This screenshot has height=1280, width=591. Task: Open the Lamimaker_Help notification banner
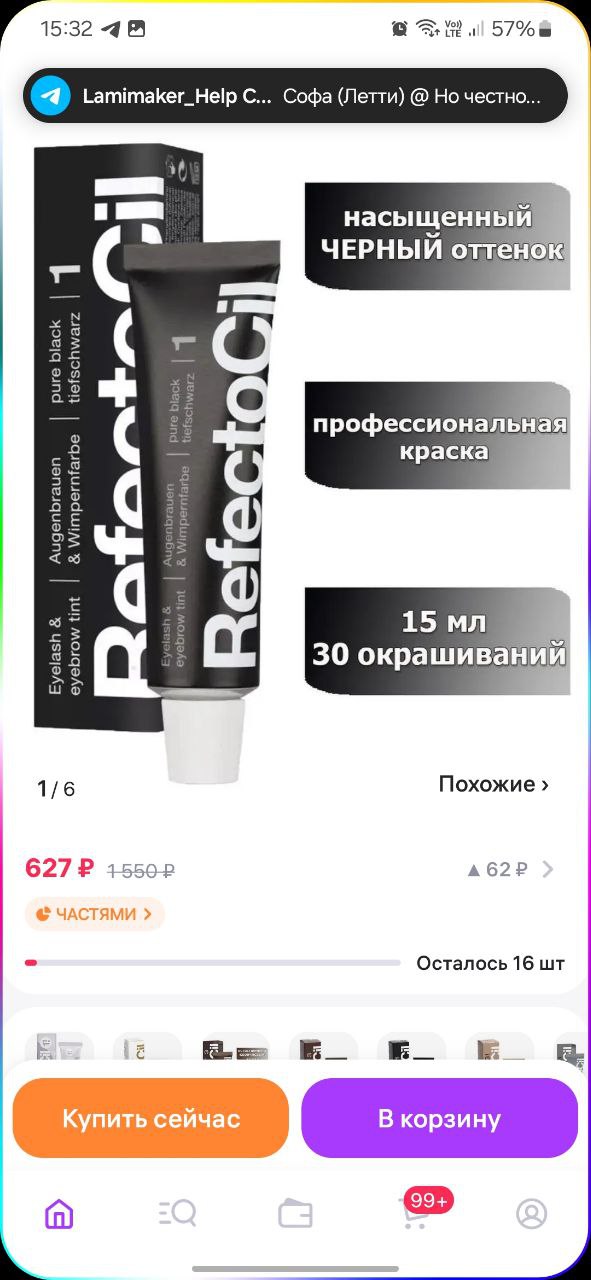click(295, 96)
